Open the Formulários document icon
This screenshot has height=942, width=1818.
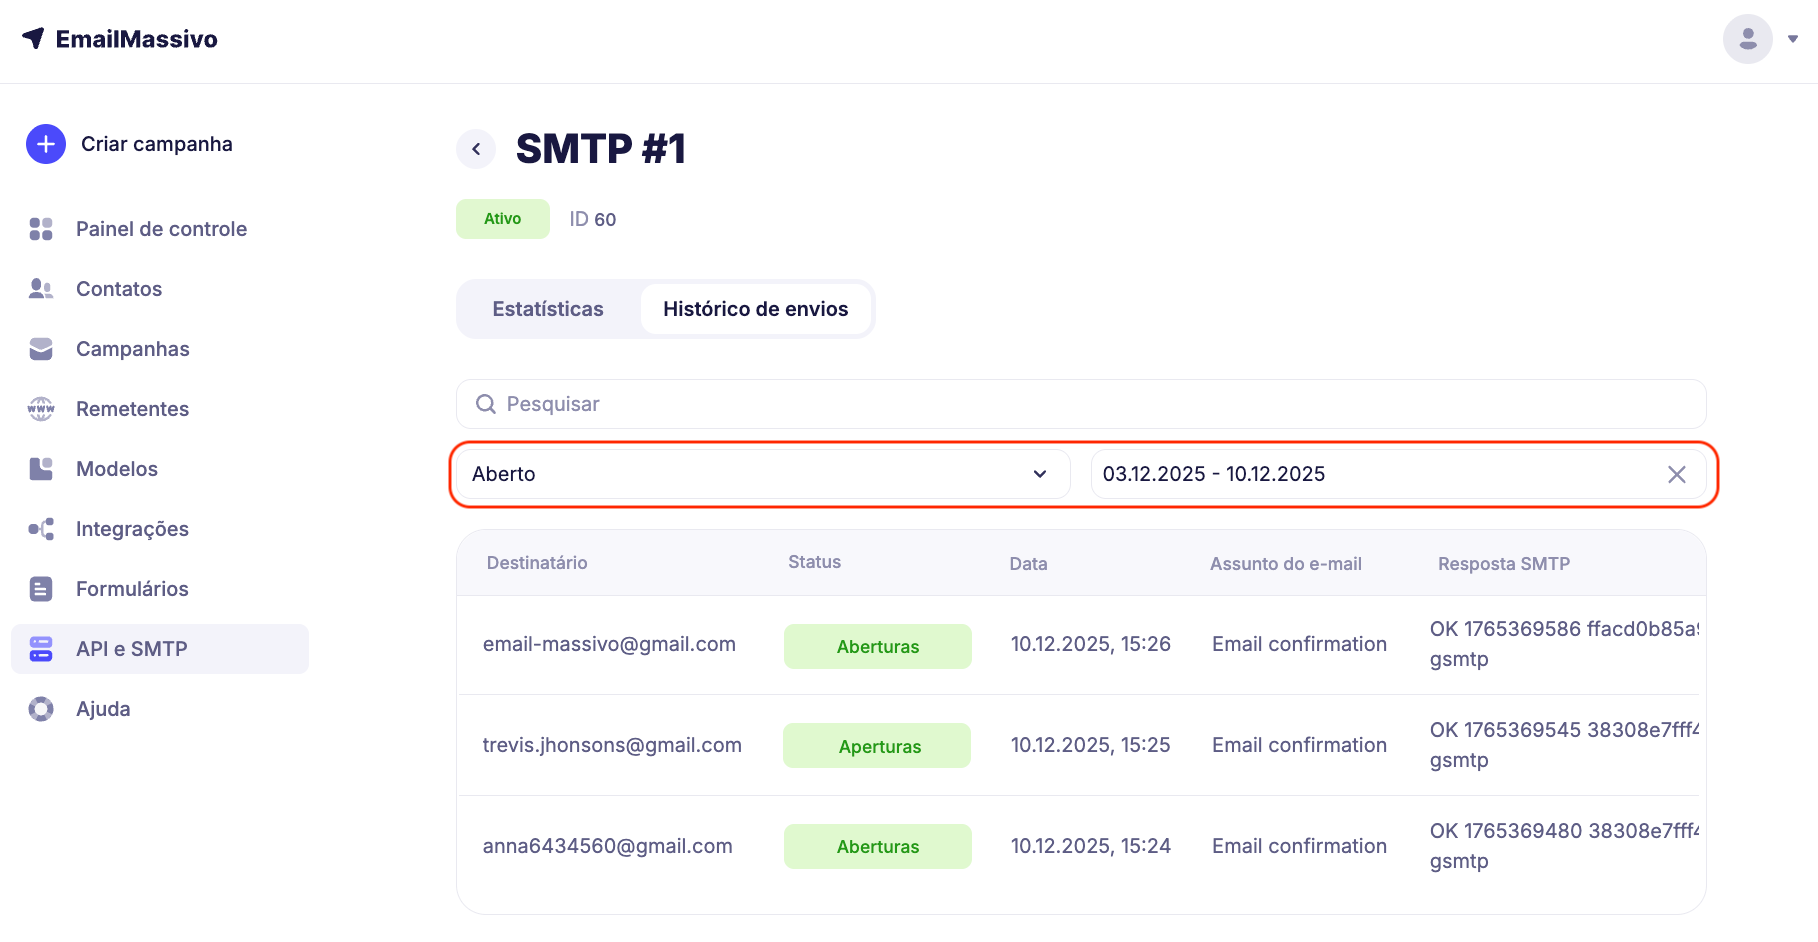click(x=41, y=589)
